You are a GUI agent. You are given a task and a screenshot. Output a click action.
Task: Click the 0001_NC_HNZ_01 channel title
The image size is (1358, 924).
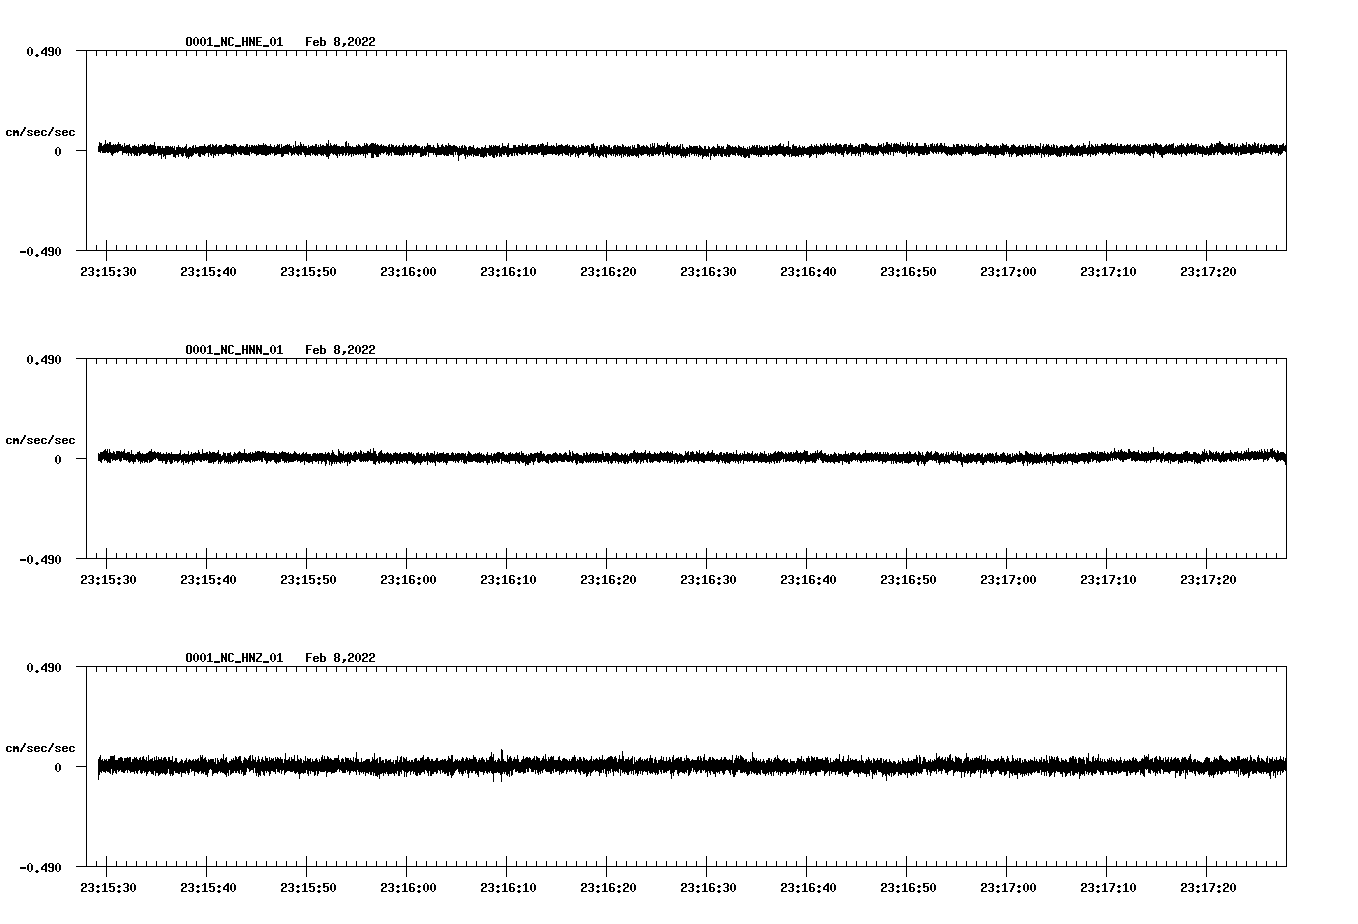coord(234,658)
